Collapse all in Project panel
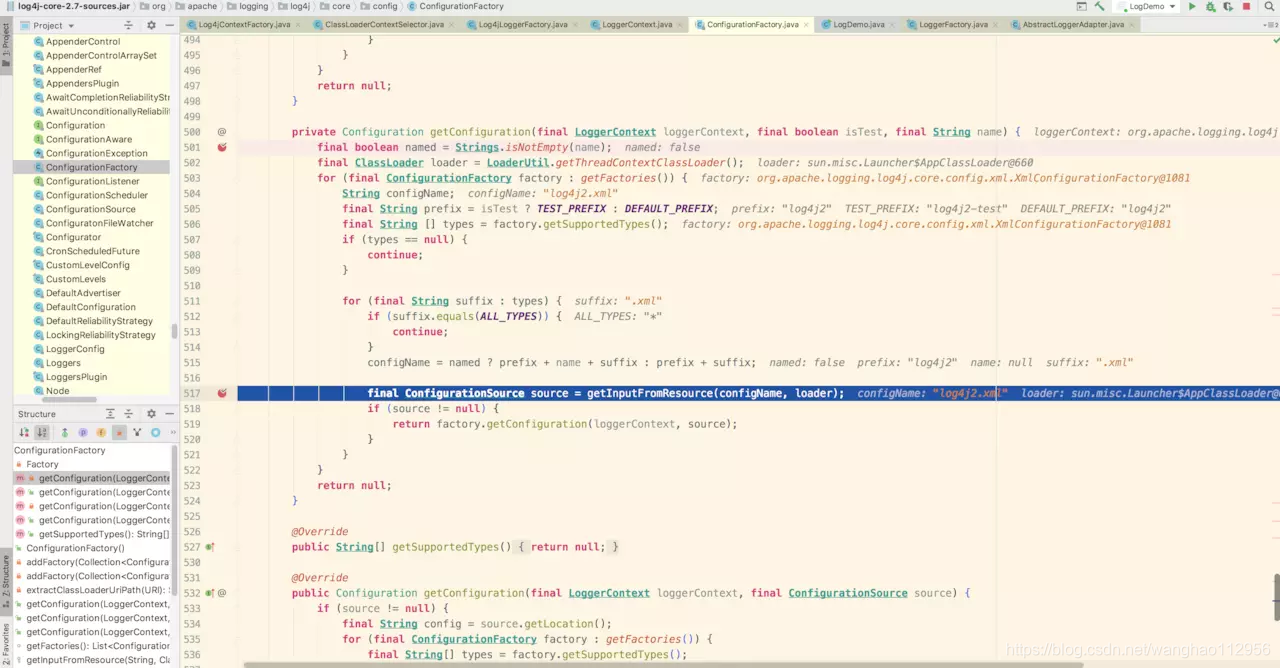Image resolution: width=1280 pixels, height=668 pixels. click(128, 25)
